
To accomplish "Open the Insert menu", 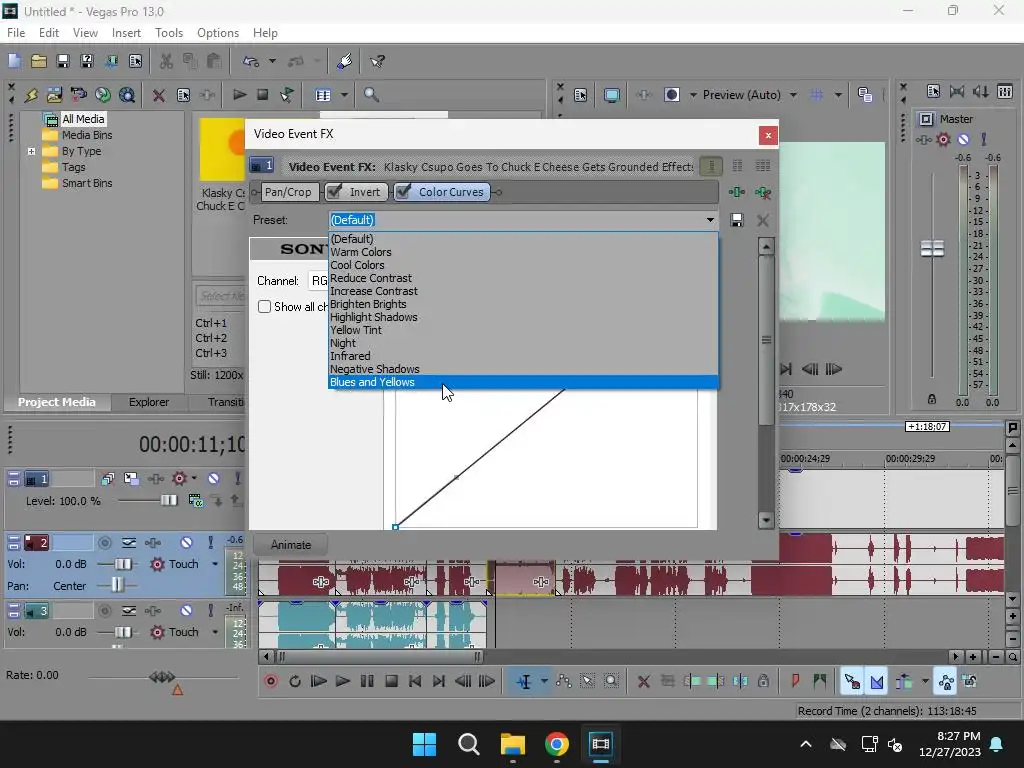I will pyautogui.click(x=126, y=33).
